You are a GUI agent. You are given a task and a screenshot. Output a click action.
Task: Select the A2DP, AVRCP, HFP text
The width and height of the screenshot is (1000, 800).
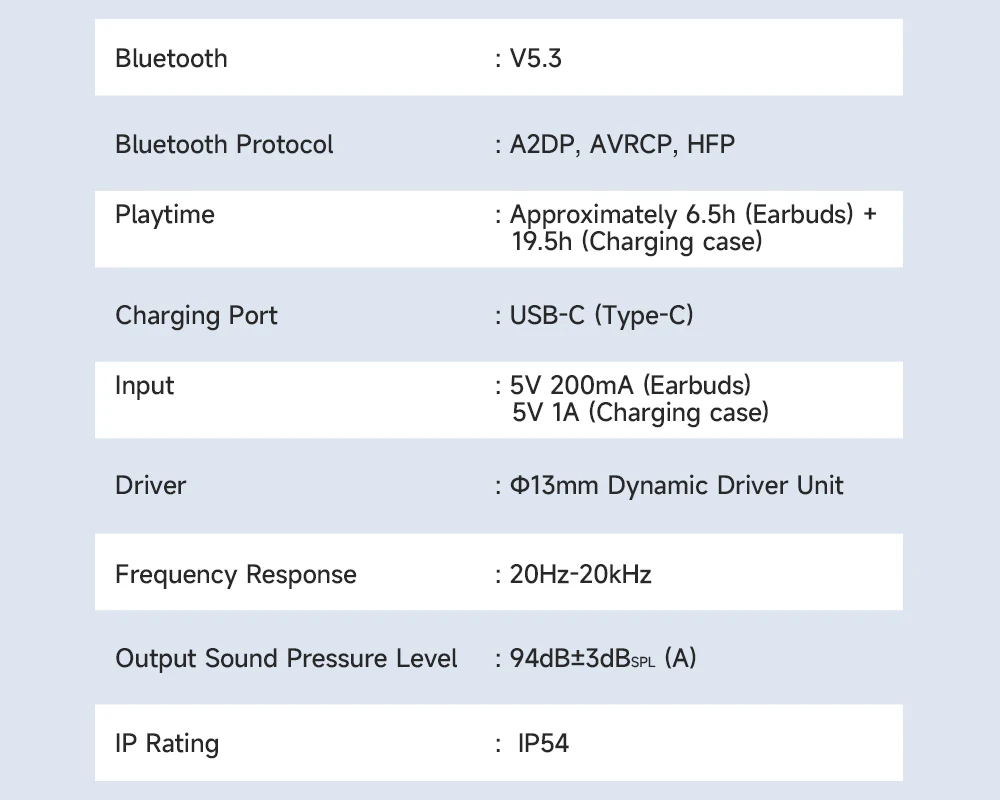[x=622, y=145]
